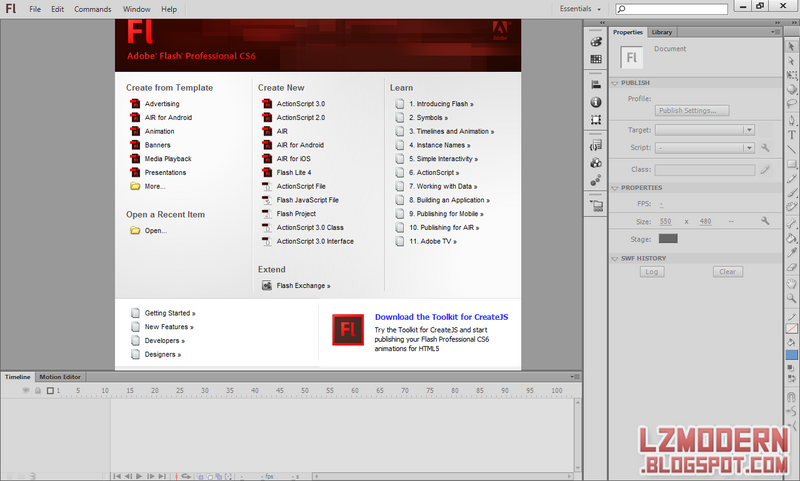Collapse the SWF HISTORY section

pyautogui.click(x=615, y=259)
